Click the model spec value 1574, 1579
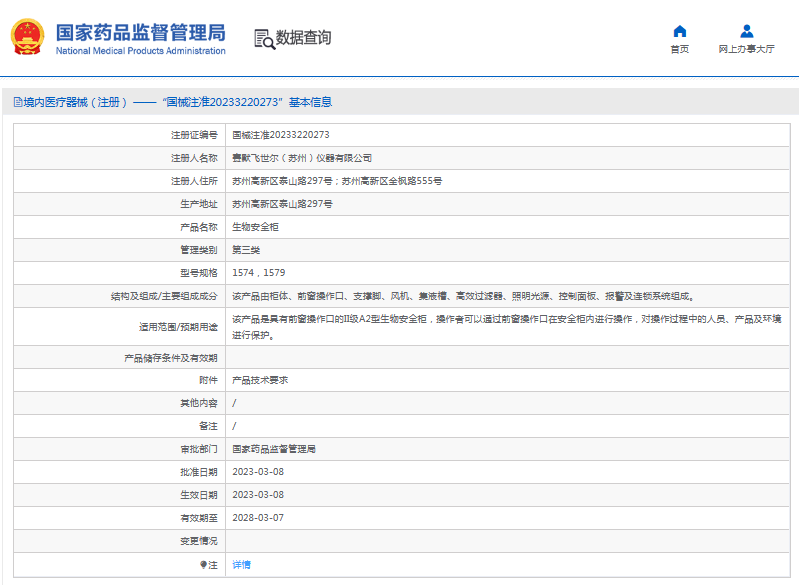This screenshot has width=799, height=585. 259,272
